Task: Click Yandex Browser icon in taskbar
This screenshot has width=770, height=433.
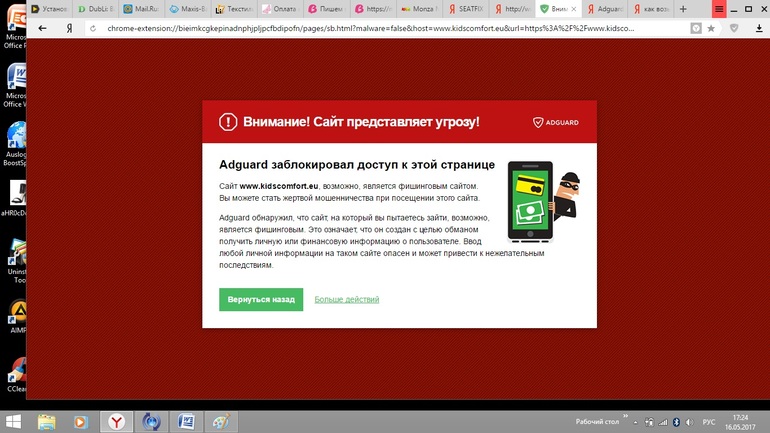Action: (117, 422)
